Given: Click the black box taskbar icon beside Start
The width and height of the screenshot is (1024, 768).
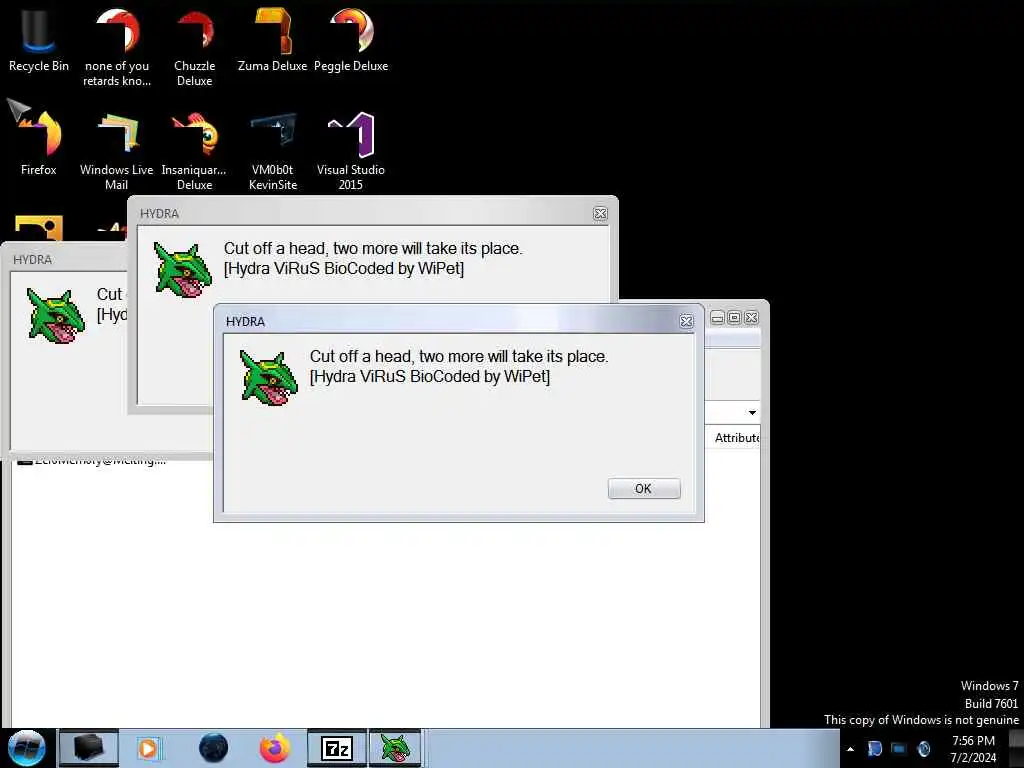Looking at the screenshot, I should [89, 748].
